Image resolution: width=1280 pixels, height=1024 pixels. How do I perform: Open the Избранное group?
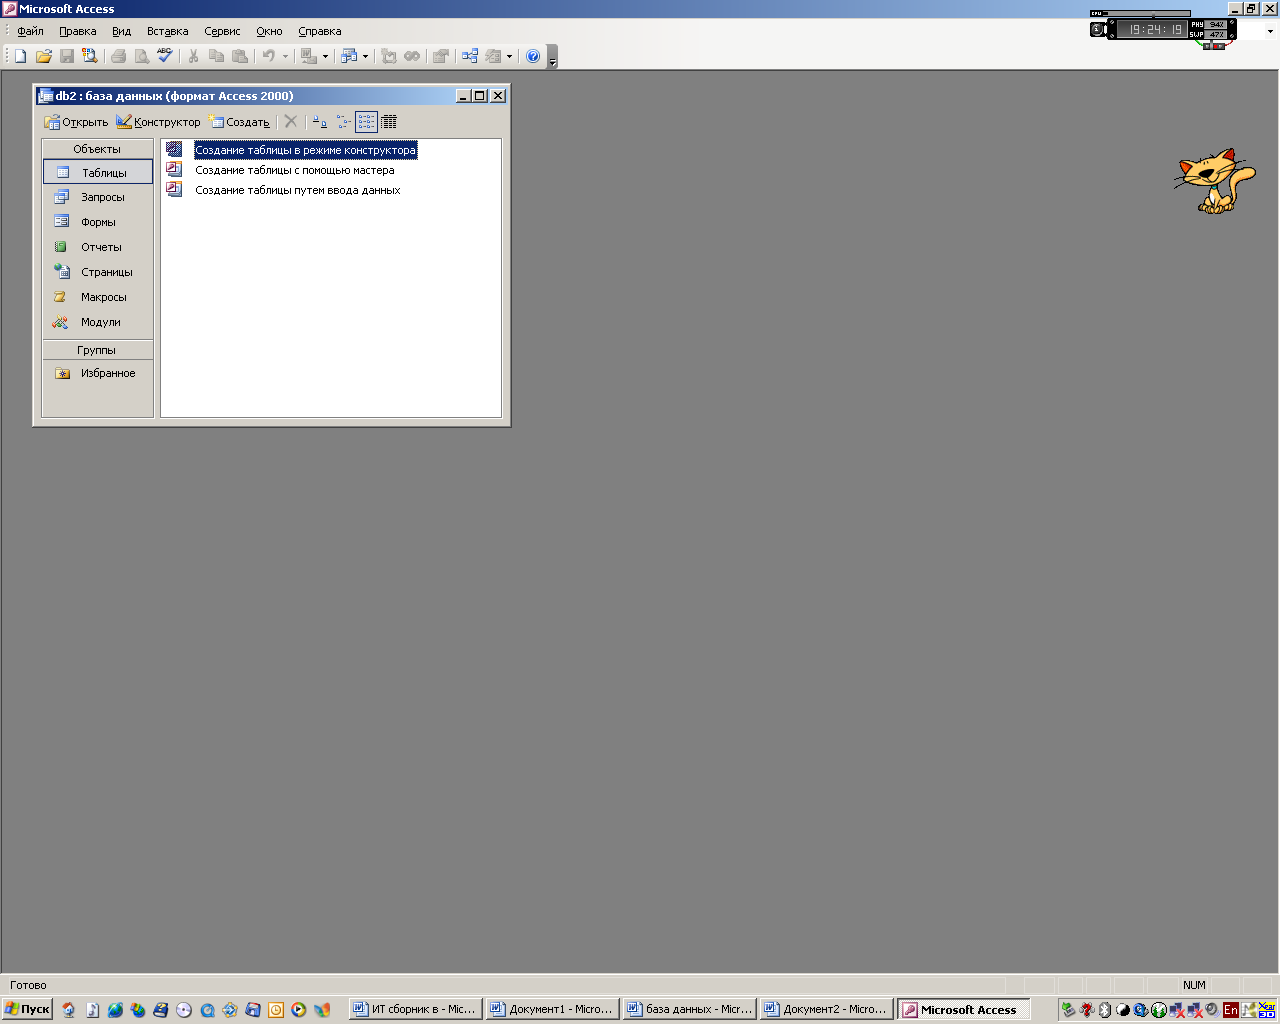98,373
